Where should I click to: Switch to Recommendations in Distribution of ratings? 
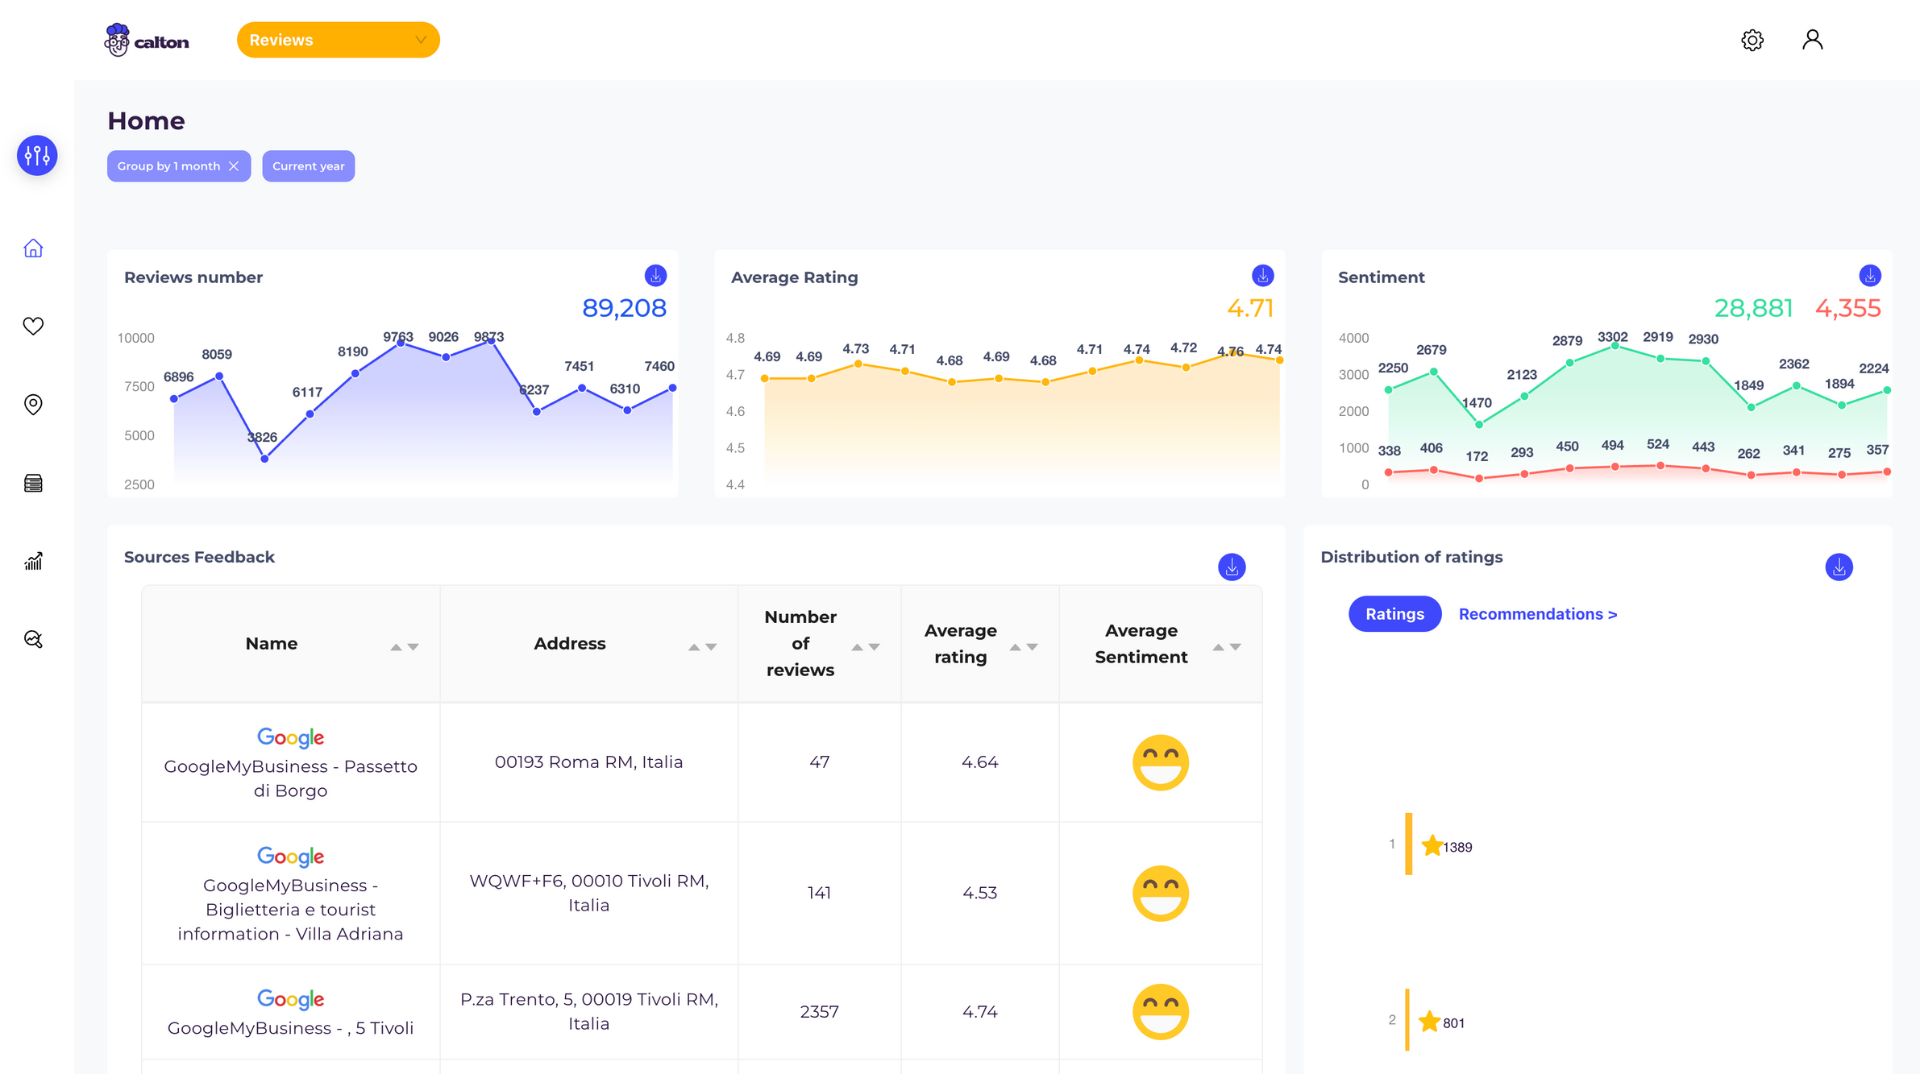(1537, 613)
